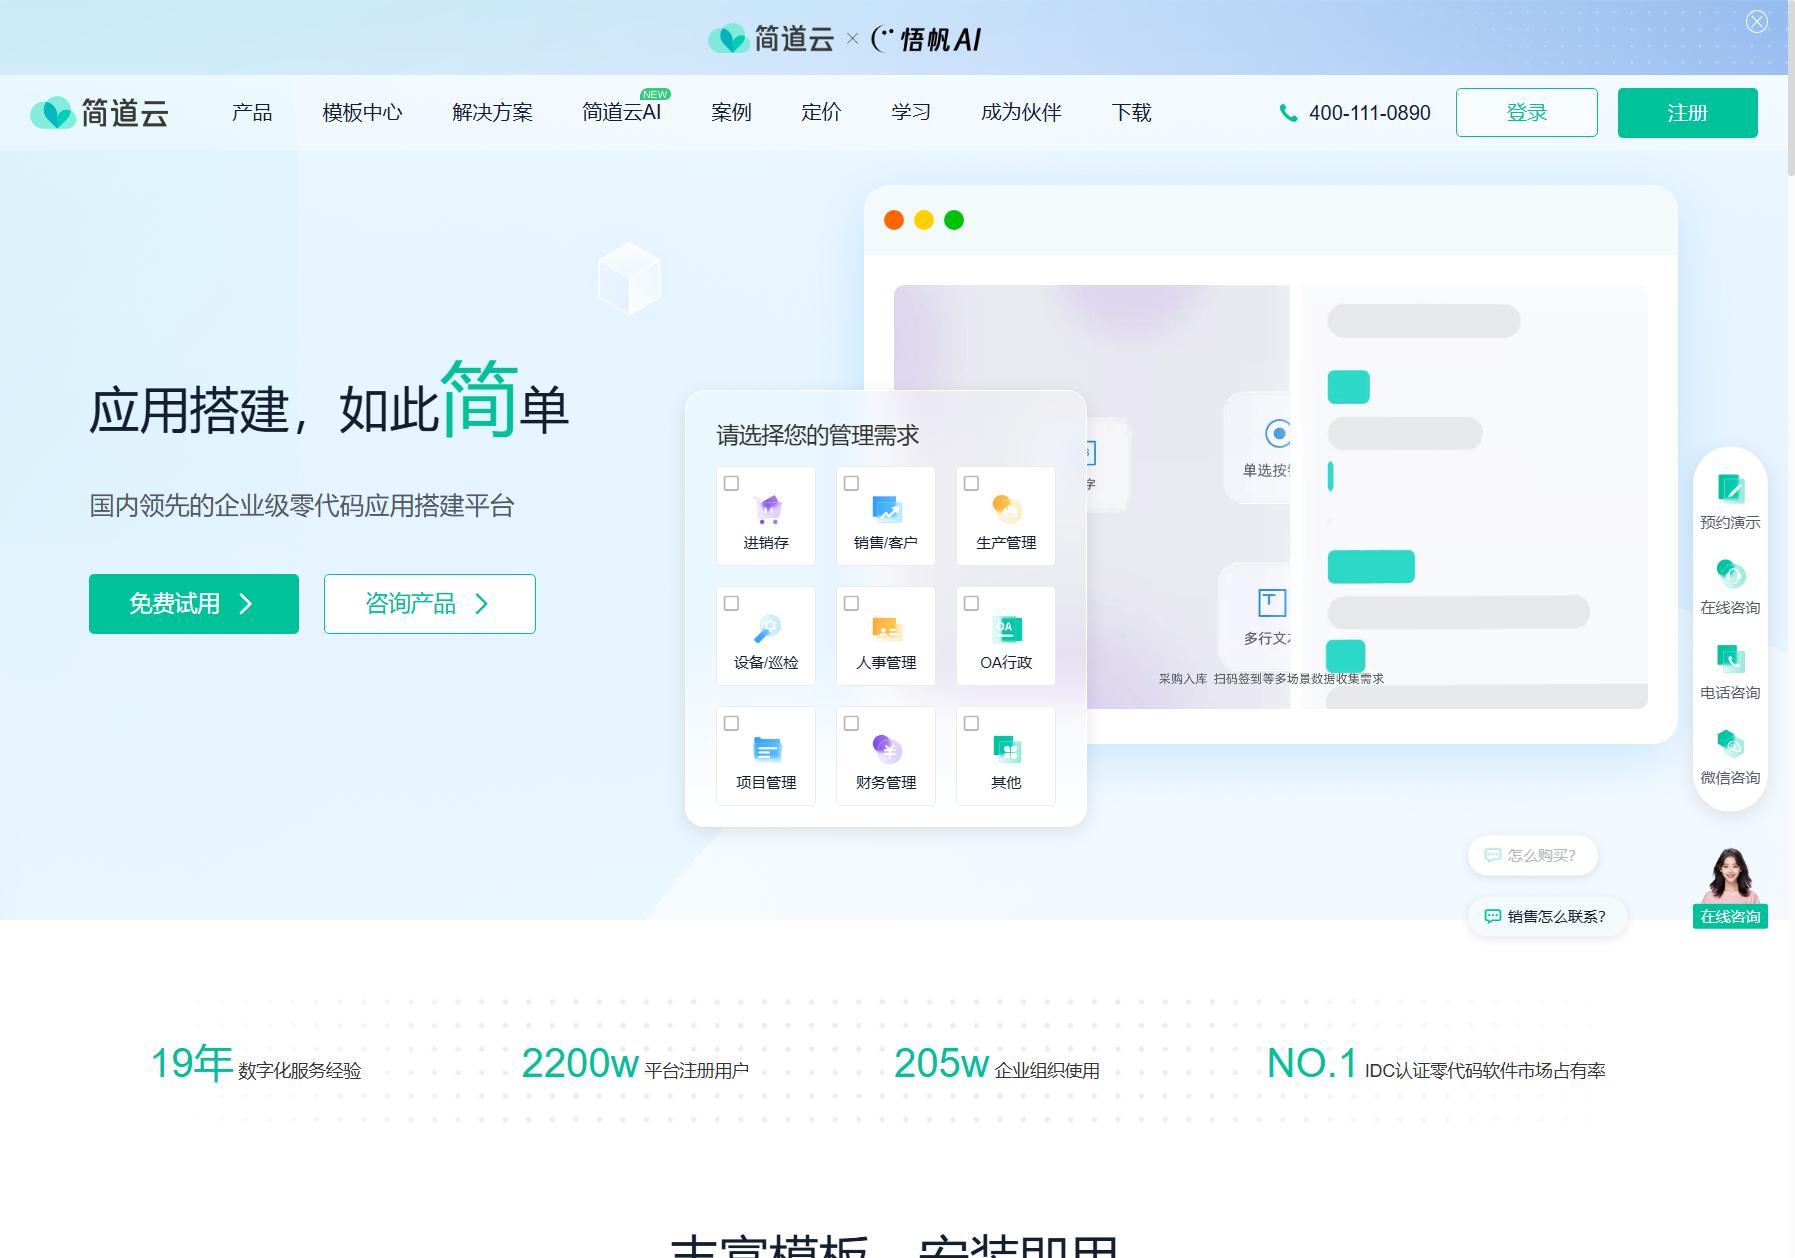Click the 怎么购买? chat suggestion

pos(1532,856)
